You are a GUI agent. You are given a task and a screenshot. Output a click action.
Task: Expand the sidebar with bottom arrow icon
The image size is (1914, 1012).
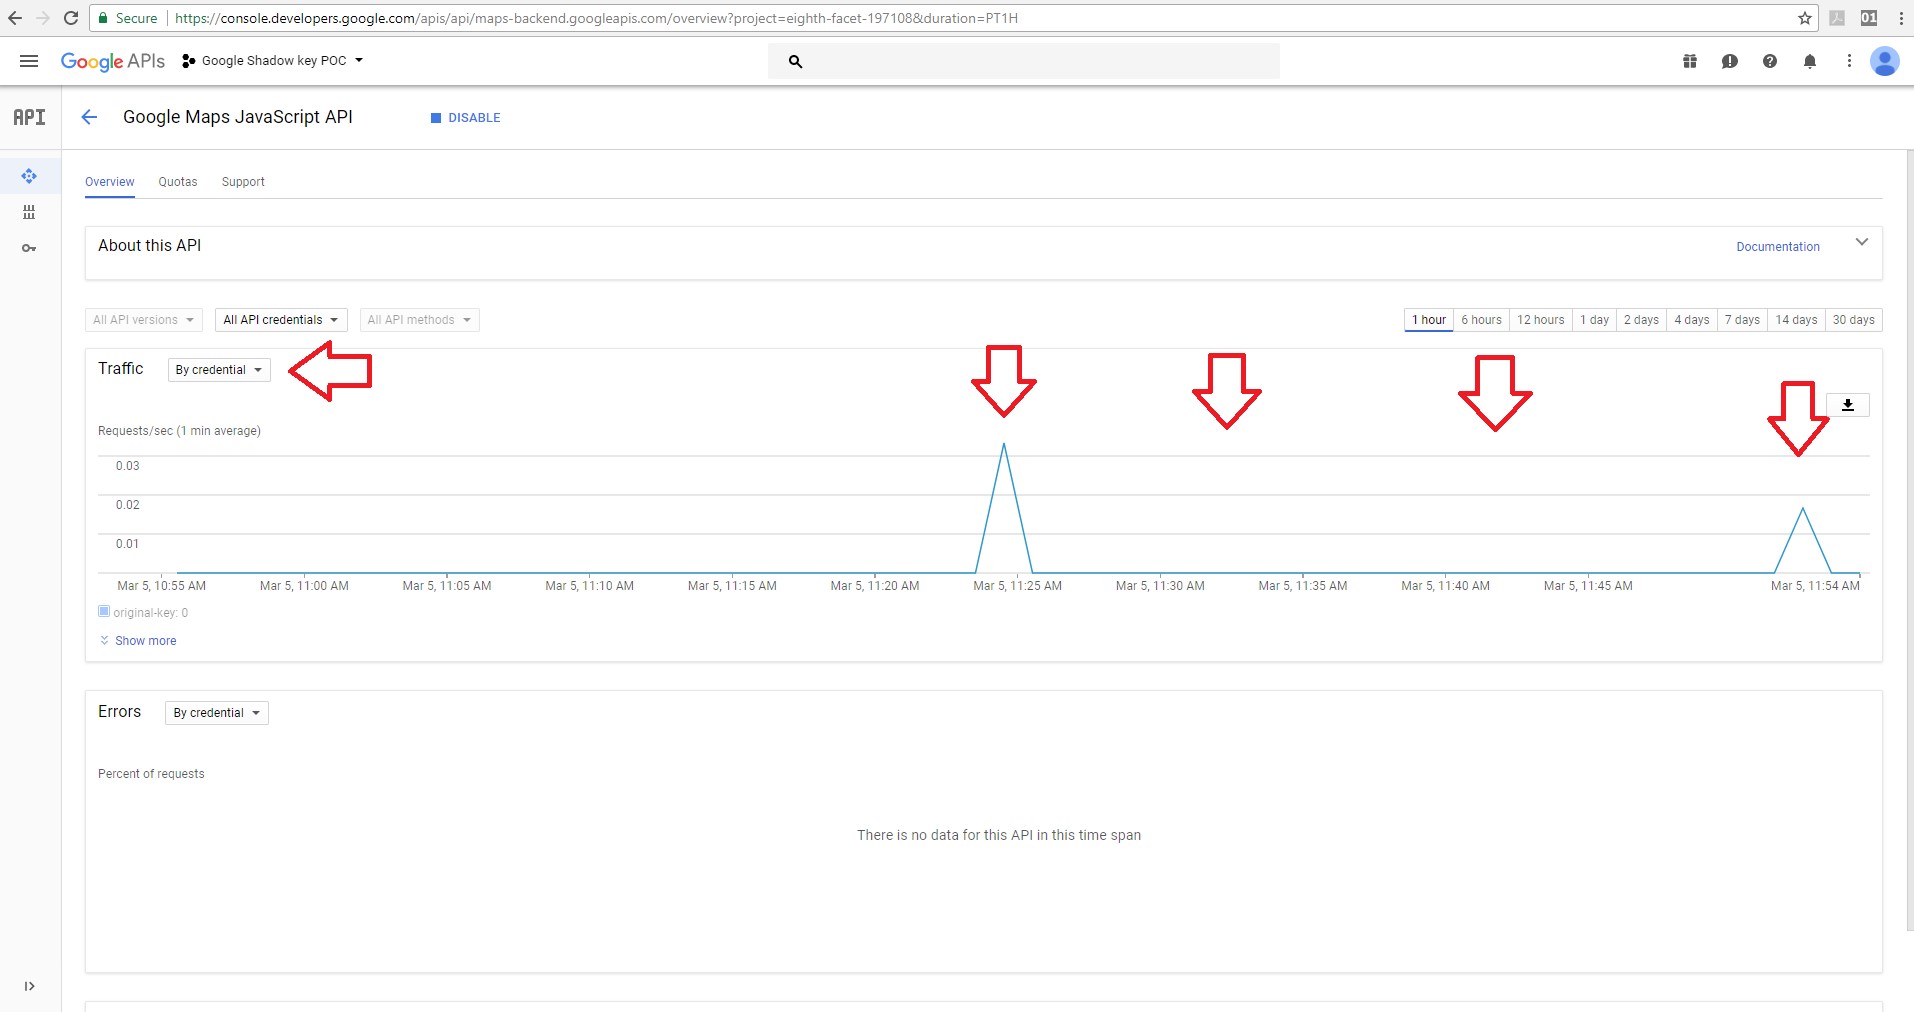[29, 986]
